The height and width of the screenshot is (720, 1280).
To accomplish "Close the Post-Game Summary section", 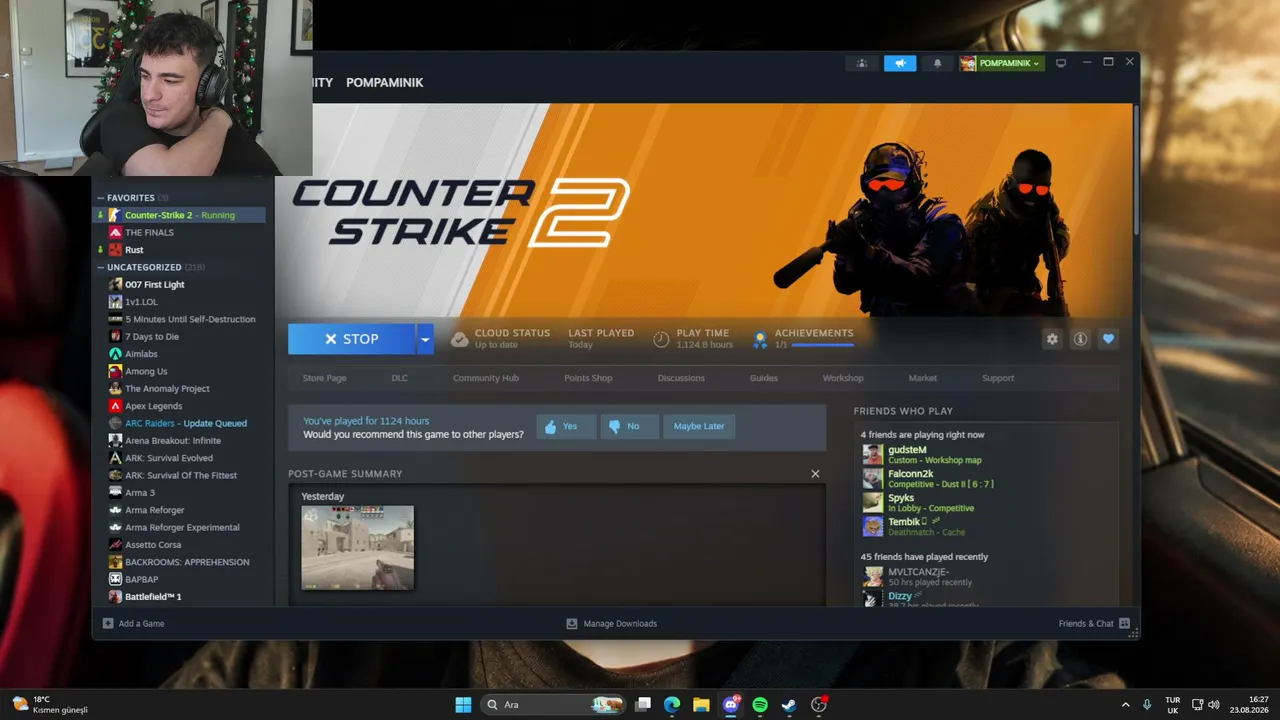I will (x=815, y=474).
